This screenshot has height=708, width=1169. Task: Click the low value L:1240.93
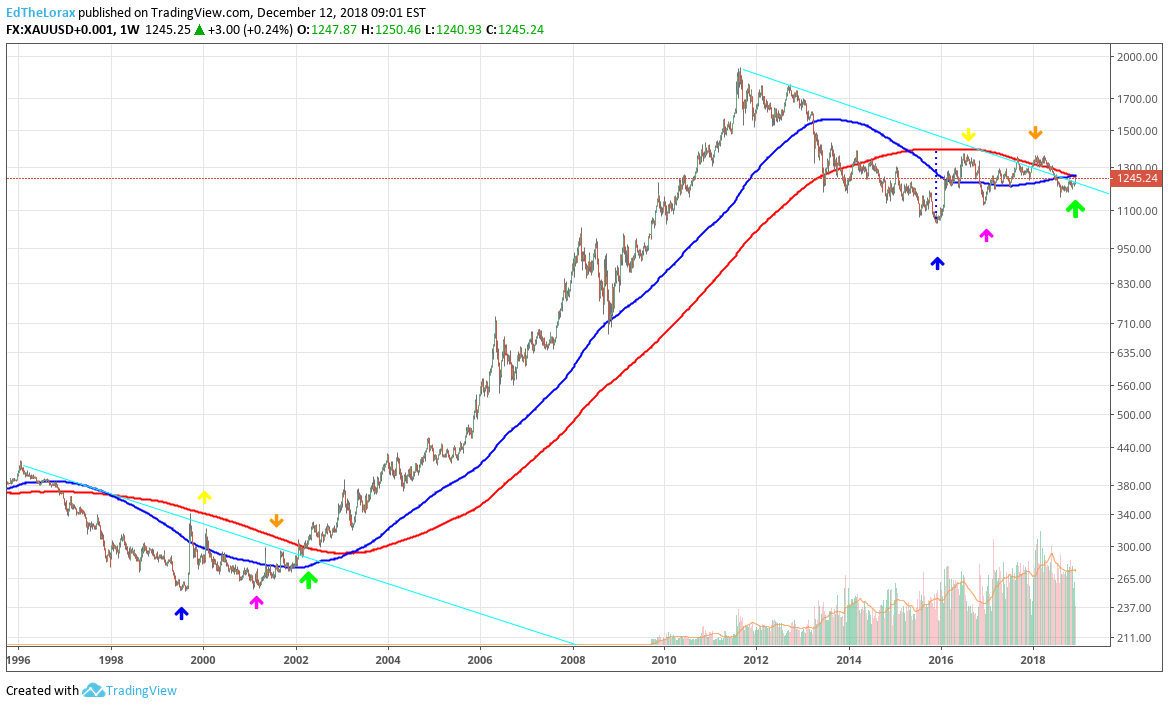click(x=453, y=30)
